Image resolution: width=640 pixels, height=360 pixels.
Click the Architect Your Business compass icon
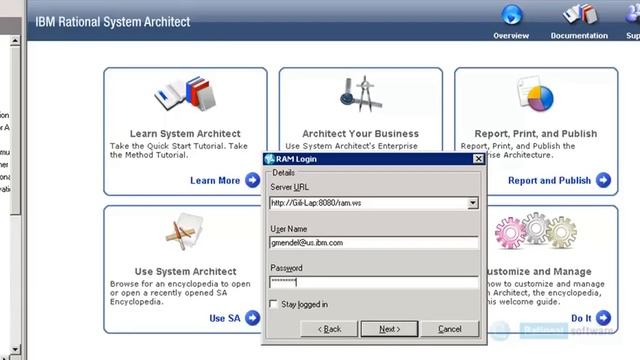361,94
